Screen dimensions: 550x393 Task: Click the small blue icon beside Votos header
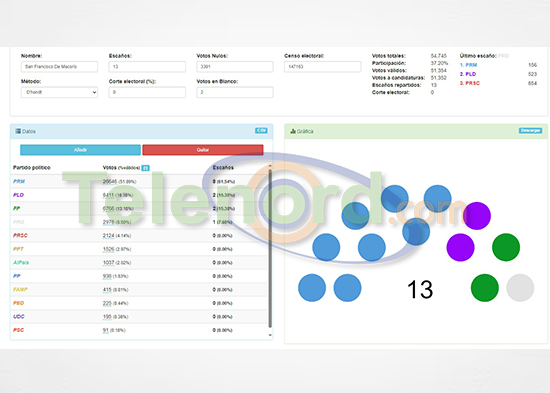[145, 168]
